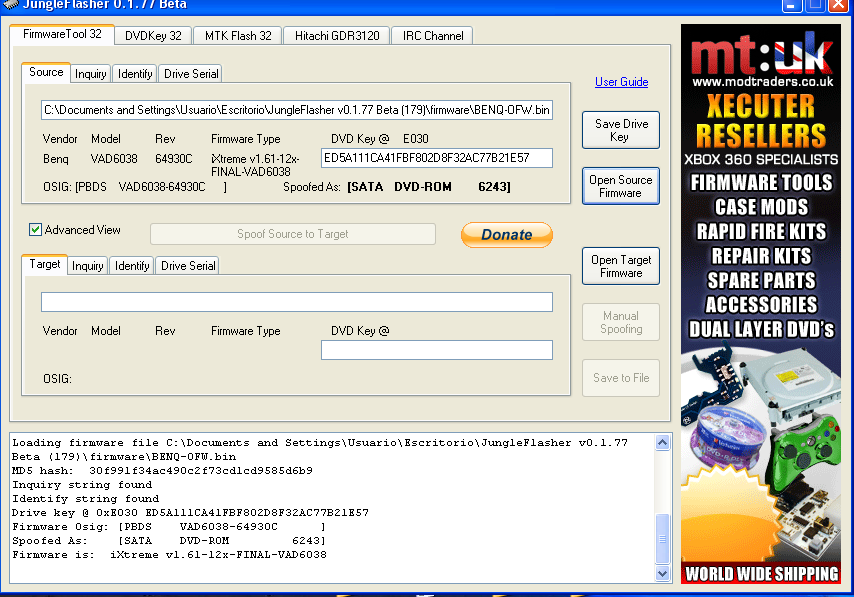Select the Source sub-tab

(46, 72)
